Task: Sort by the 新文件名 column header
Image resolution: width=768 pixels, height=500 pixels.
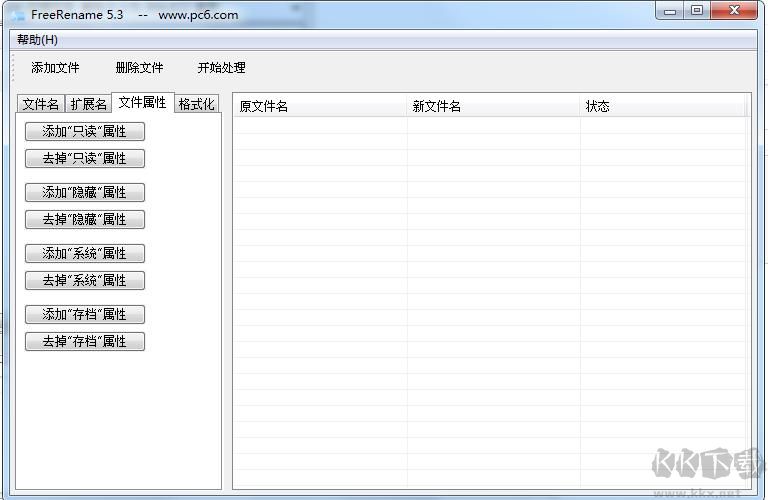Action: click(x=493, y=106)
